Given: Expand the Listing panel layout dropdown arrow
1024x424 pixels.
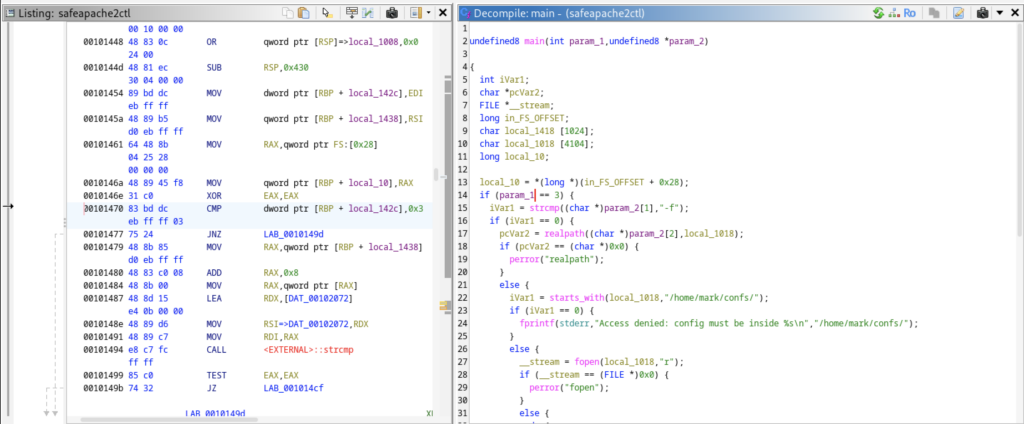Looking at the screenshot, I should pos(429,13).
